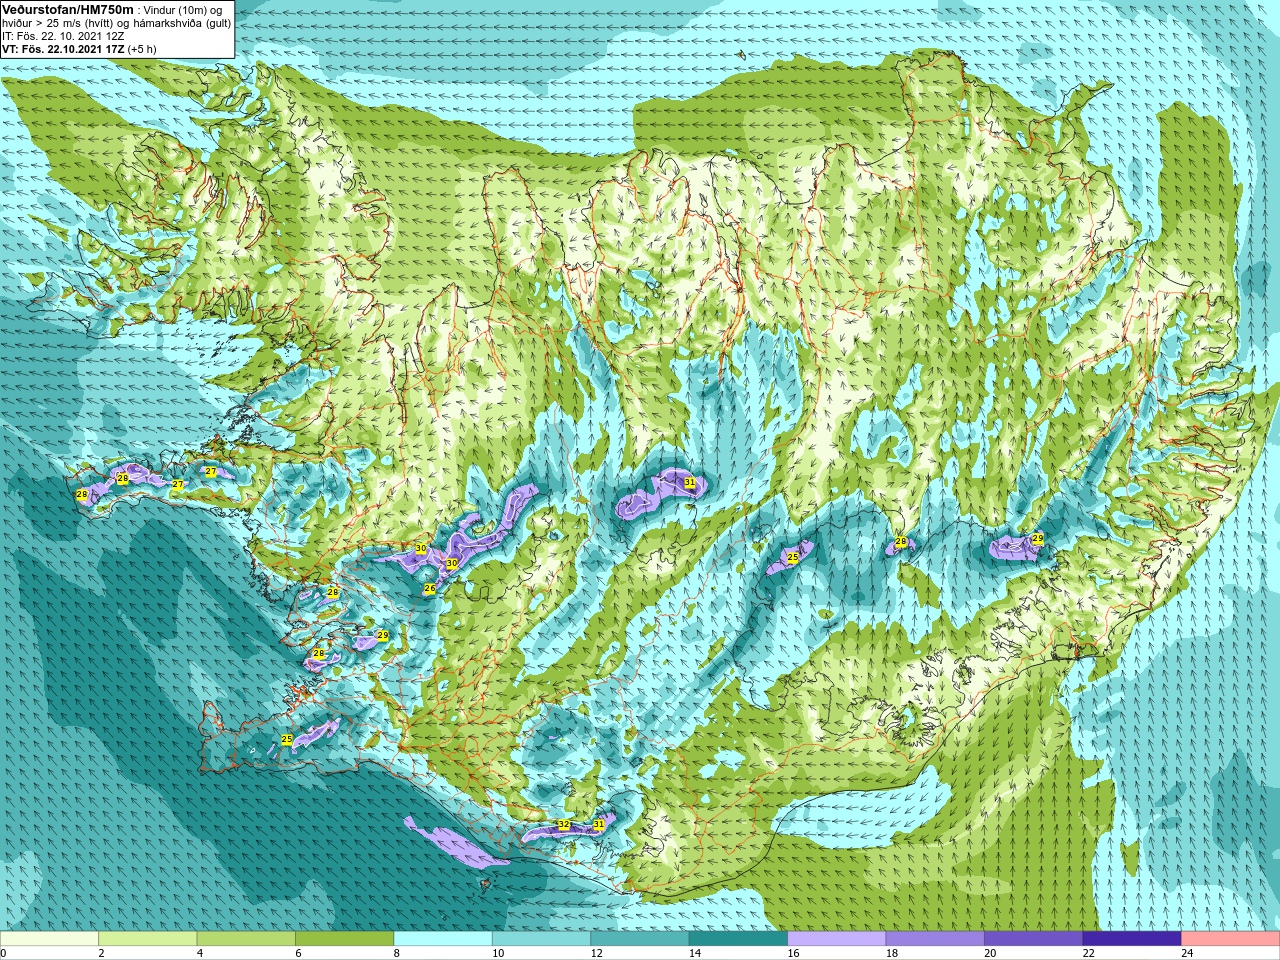Select the purple 18–20 legend swatch
Viewport: 1280px width, 960px height.
click(935, 939)
